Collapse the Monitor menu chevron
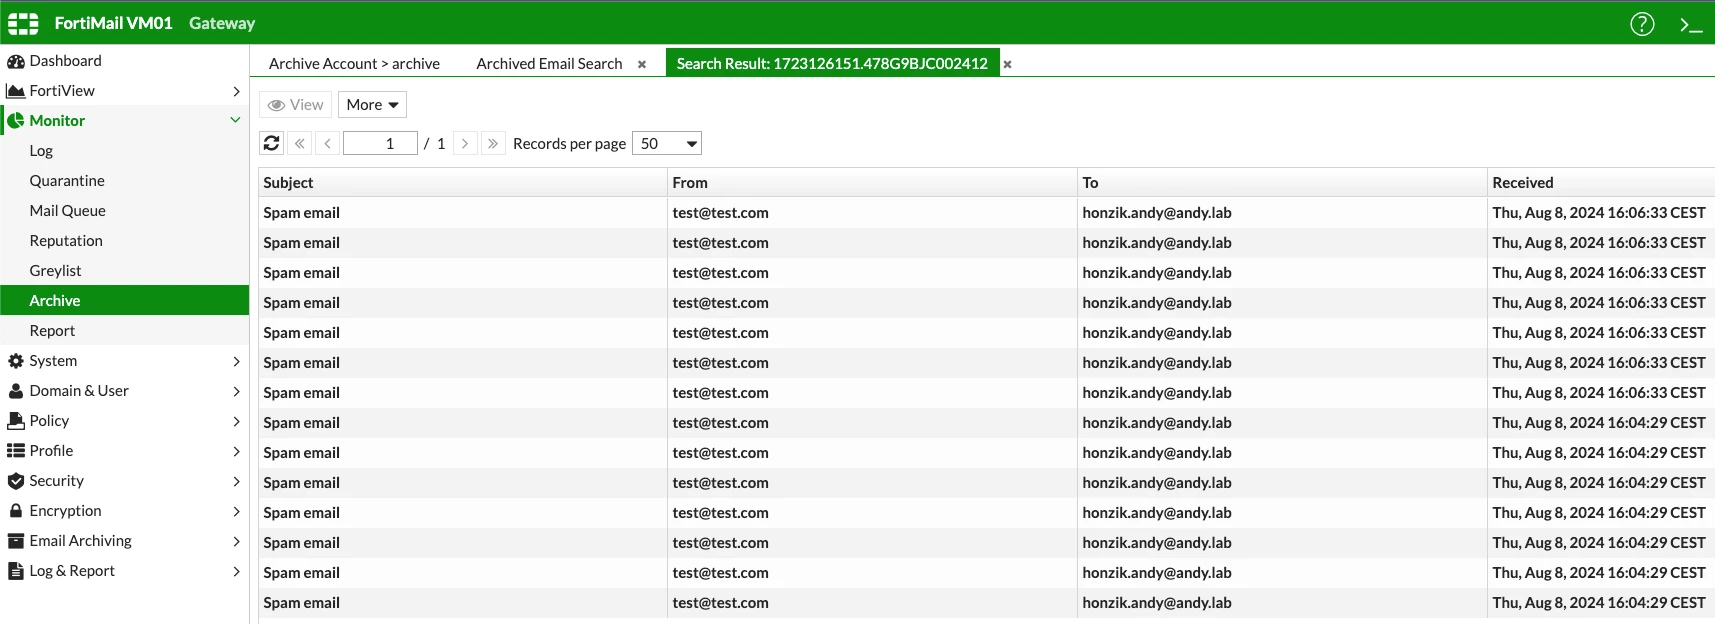 tap(236, 120)
